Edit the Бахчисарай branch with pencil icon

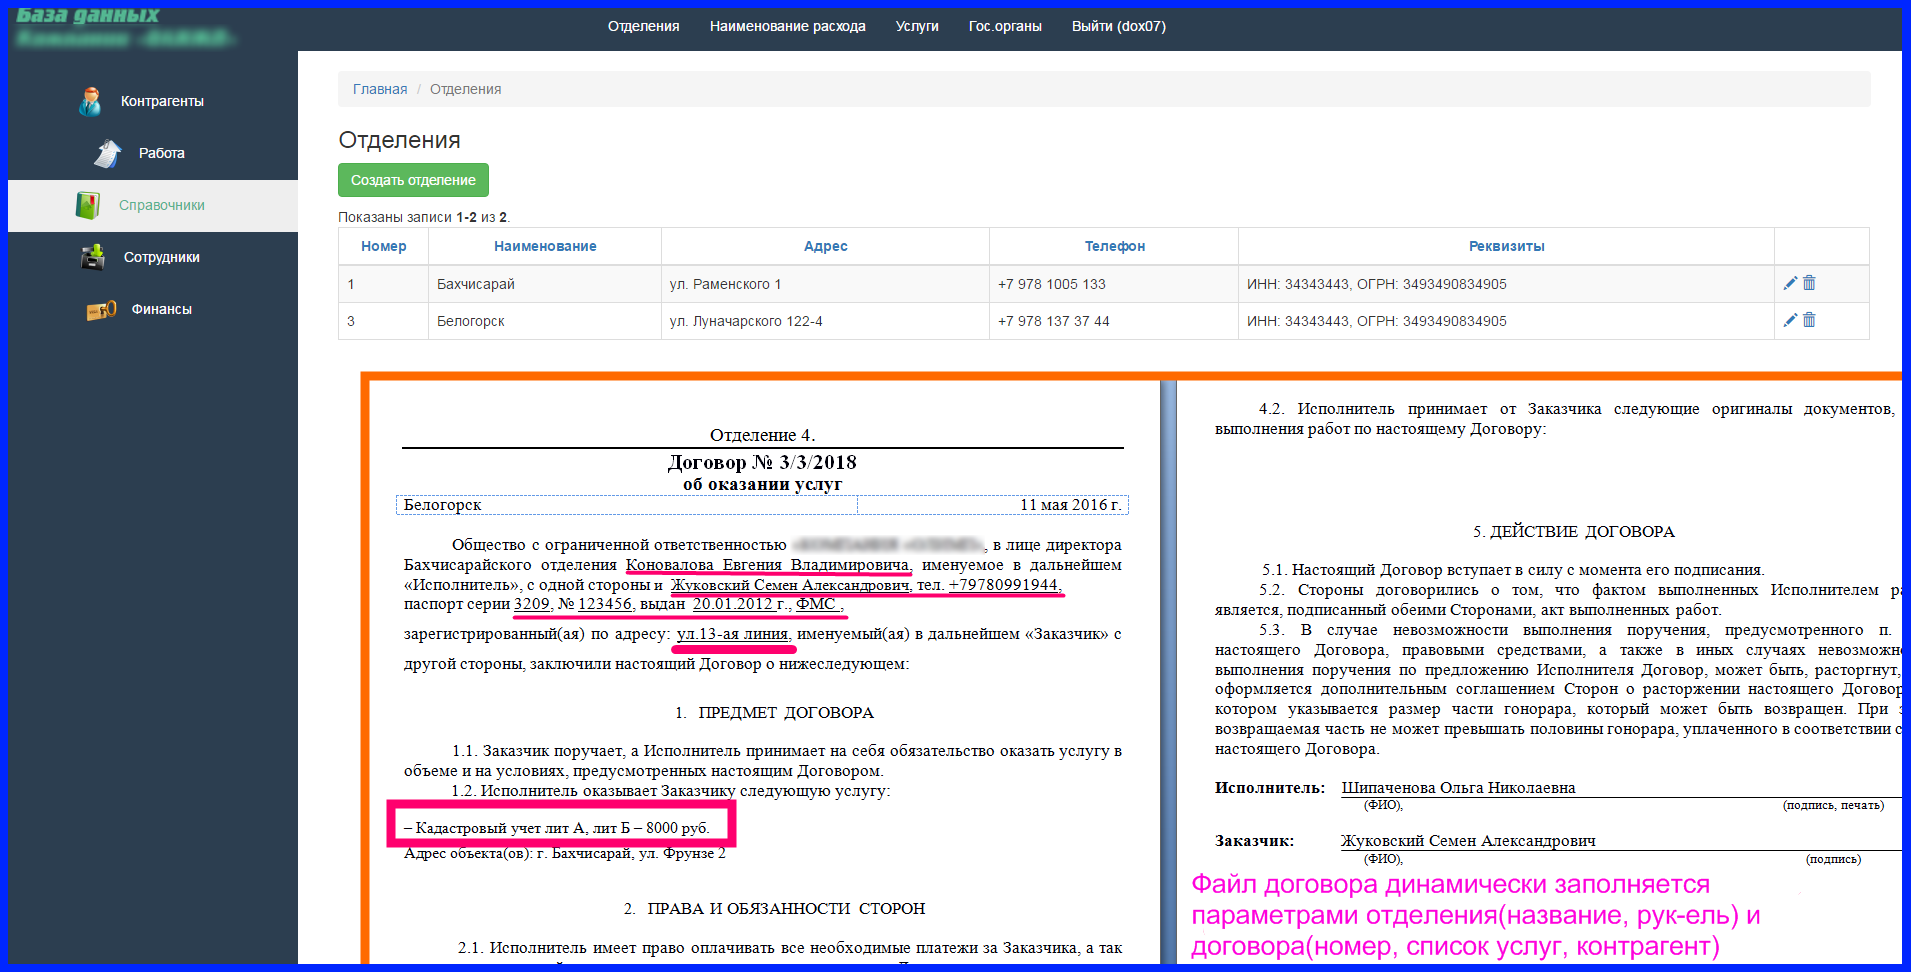tap(1790, 283)
